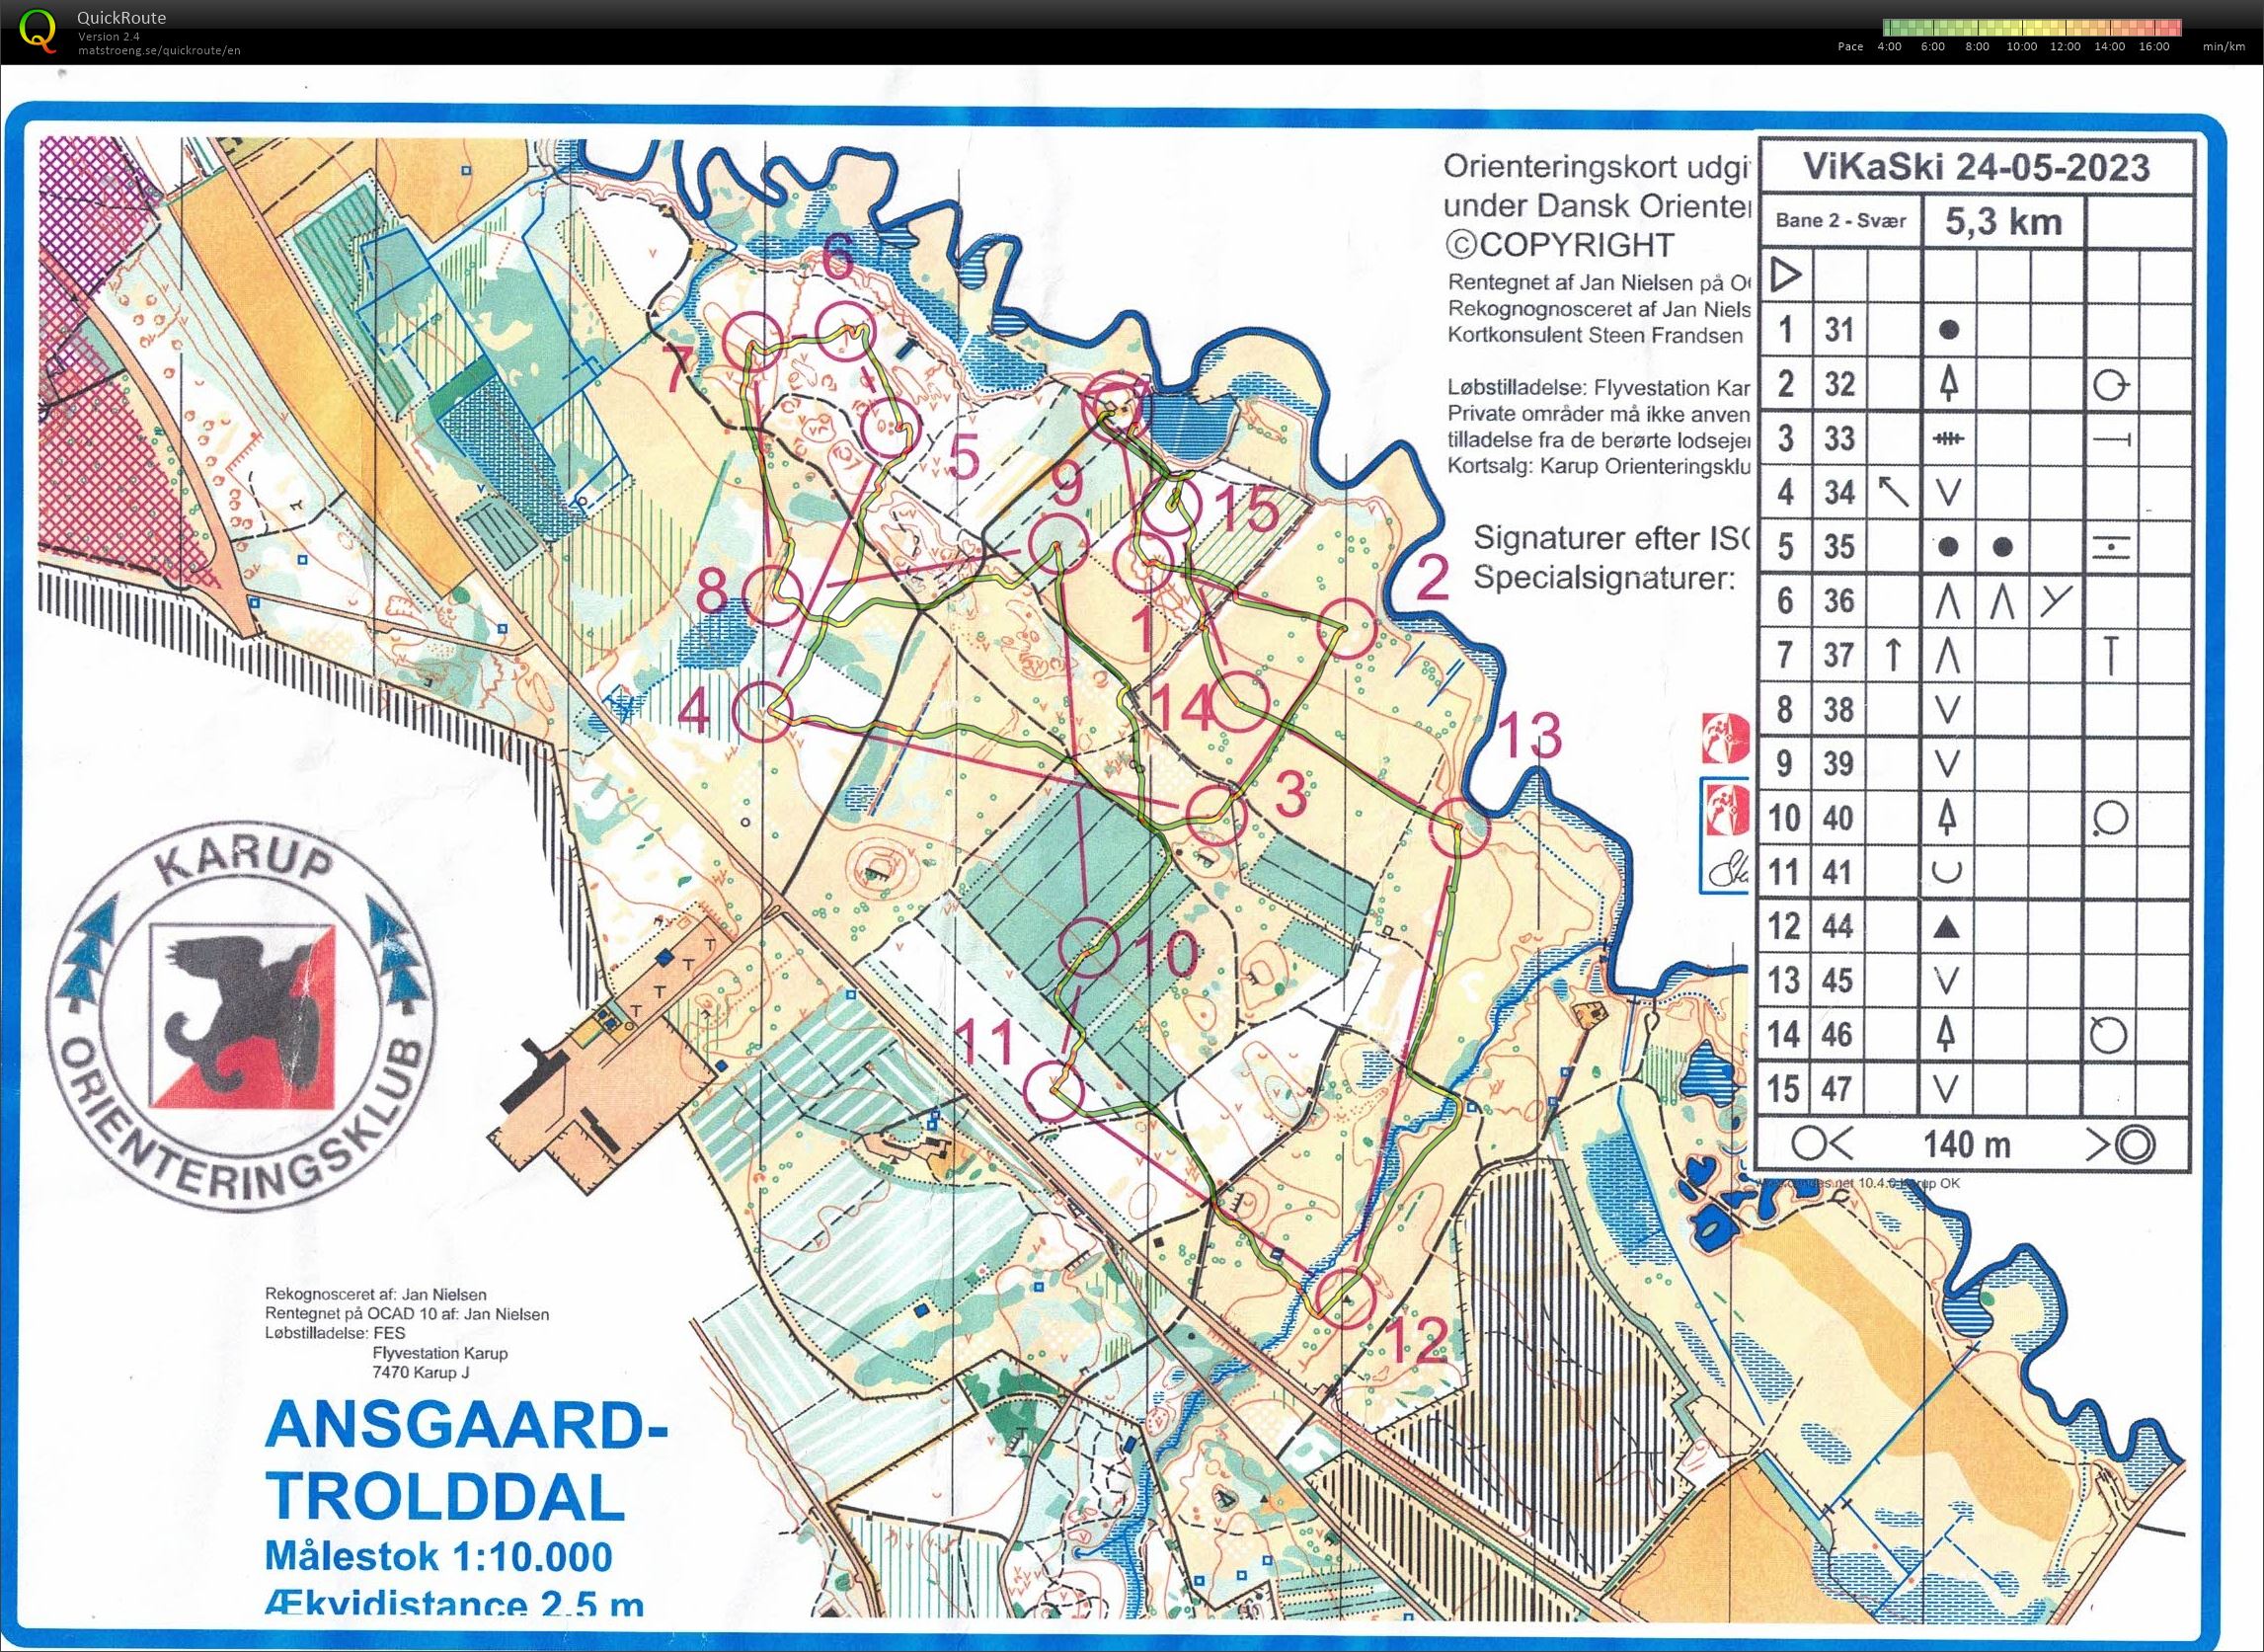Click the Bane 2 - Svær cell
The height and width of the screenshot is (1652, 2264).
[1841, 221]
